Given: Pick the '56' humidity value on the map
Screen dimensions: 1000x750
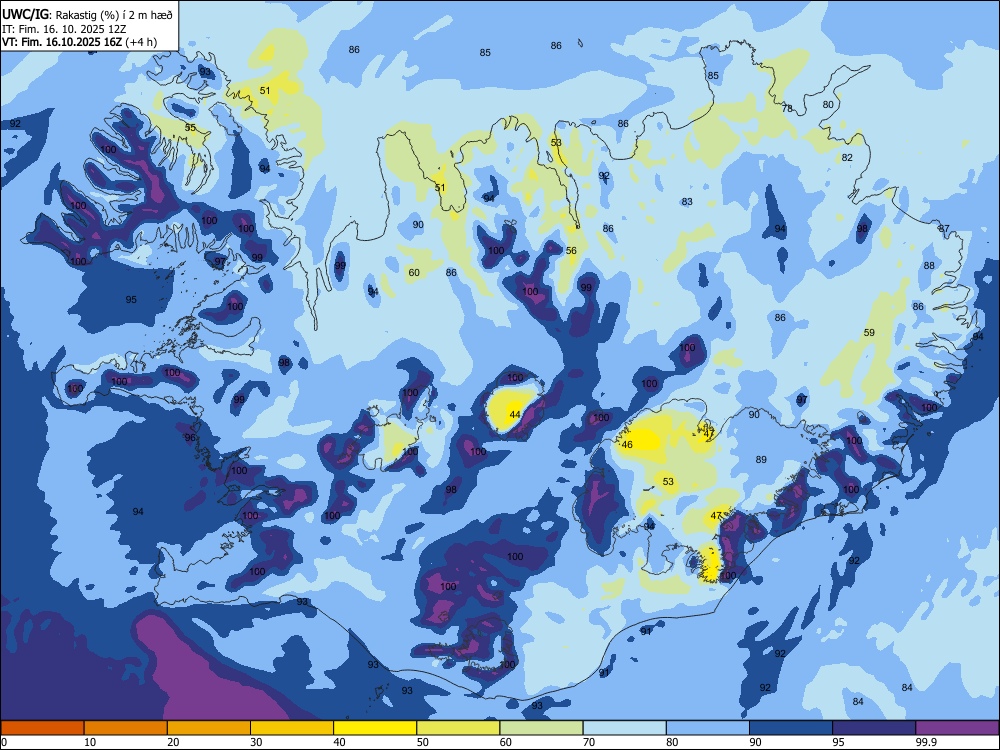Looking at the screenshot, I should pos(571,251).
